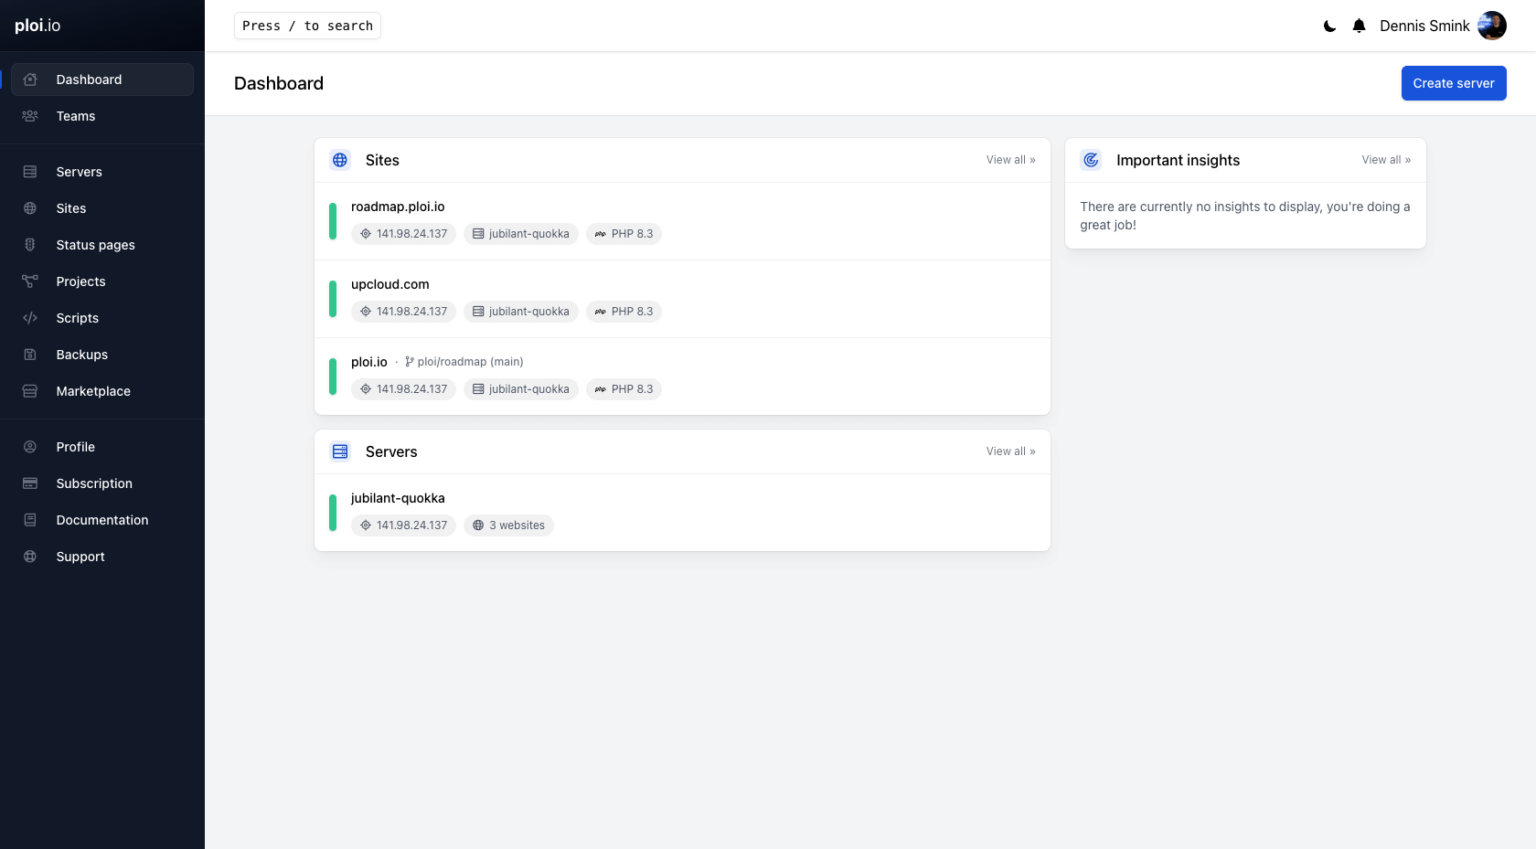Click the Status pages shield icon
1536x849 pixels.
point(30,245)
